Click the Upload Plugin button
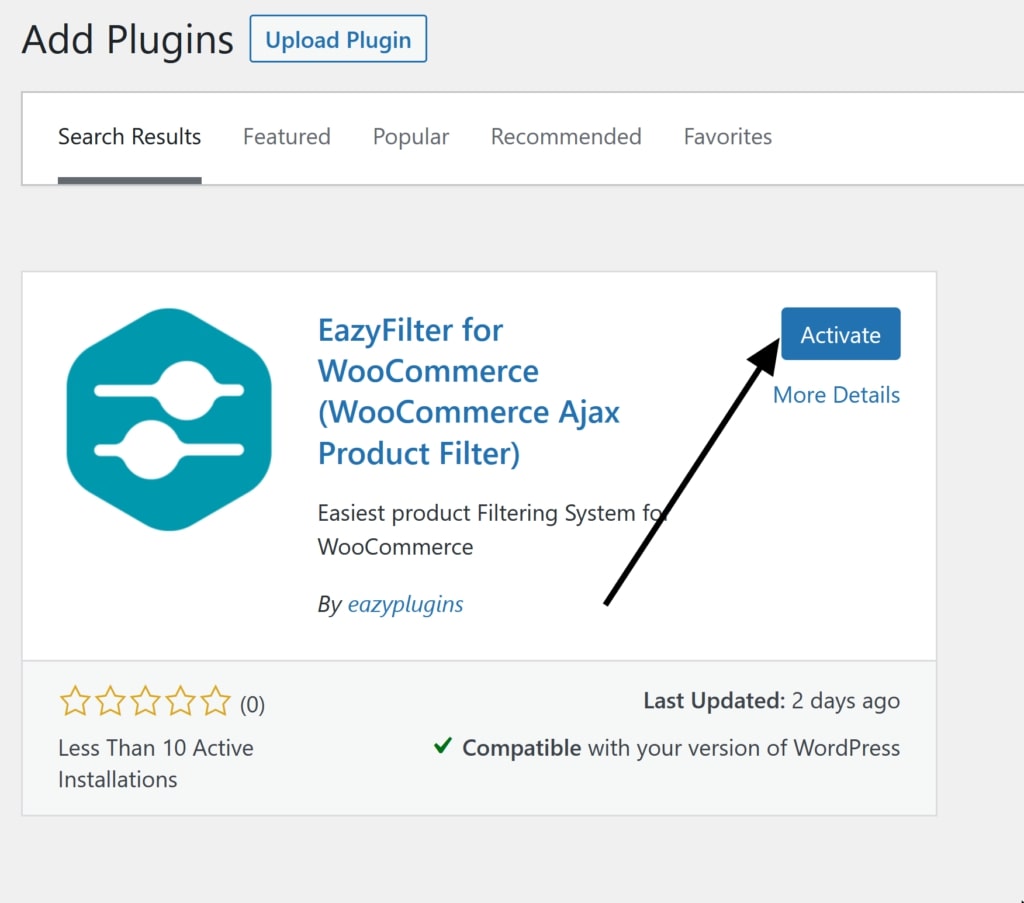The width and height of the screenshot is (1024, 903). click(338, 39)
